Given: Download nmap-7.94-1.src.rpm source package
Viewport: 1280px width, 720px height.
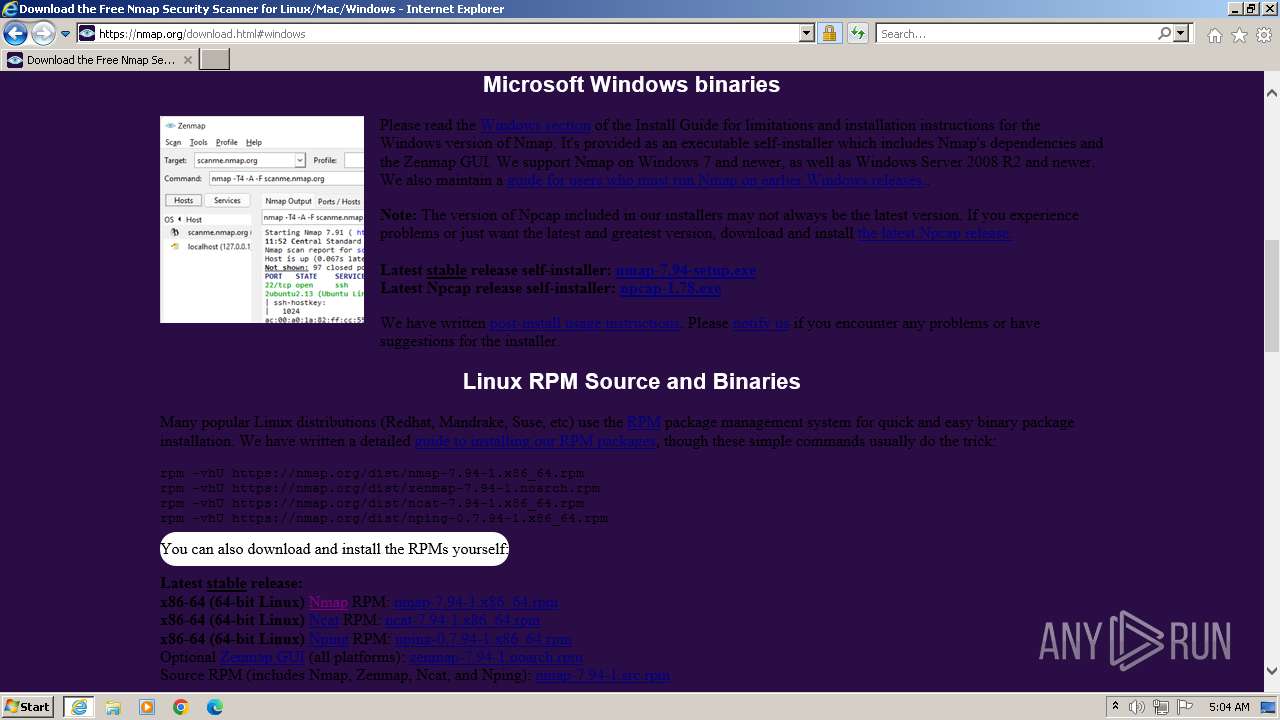Looking at the screenshot, I should pyautogui.click(x=602, y=675).
